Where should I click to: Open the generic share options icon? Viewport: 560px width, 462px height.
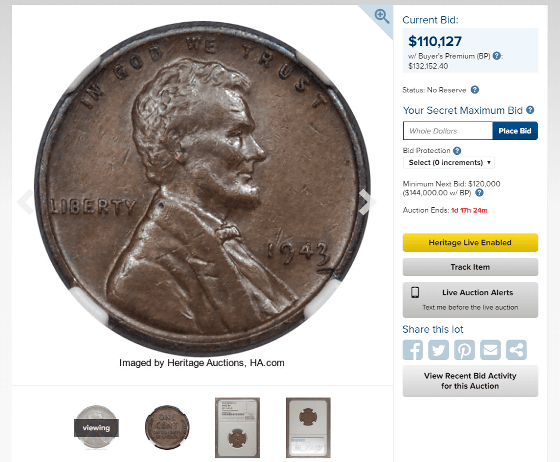516,350
